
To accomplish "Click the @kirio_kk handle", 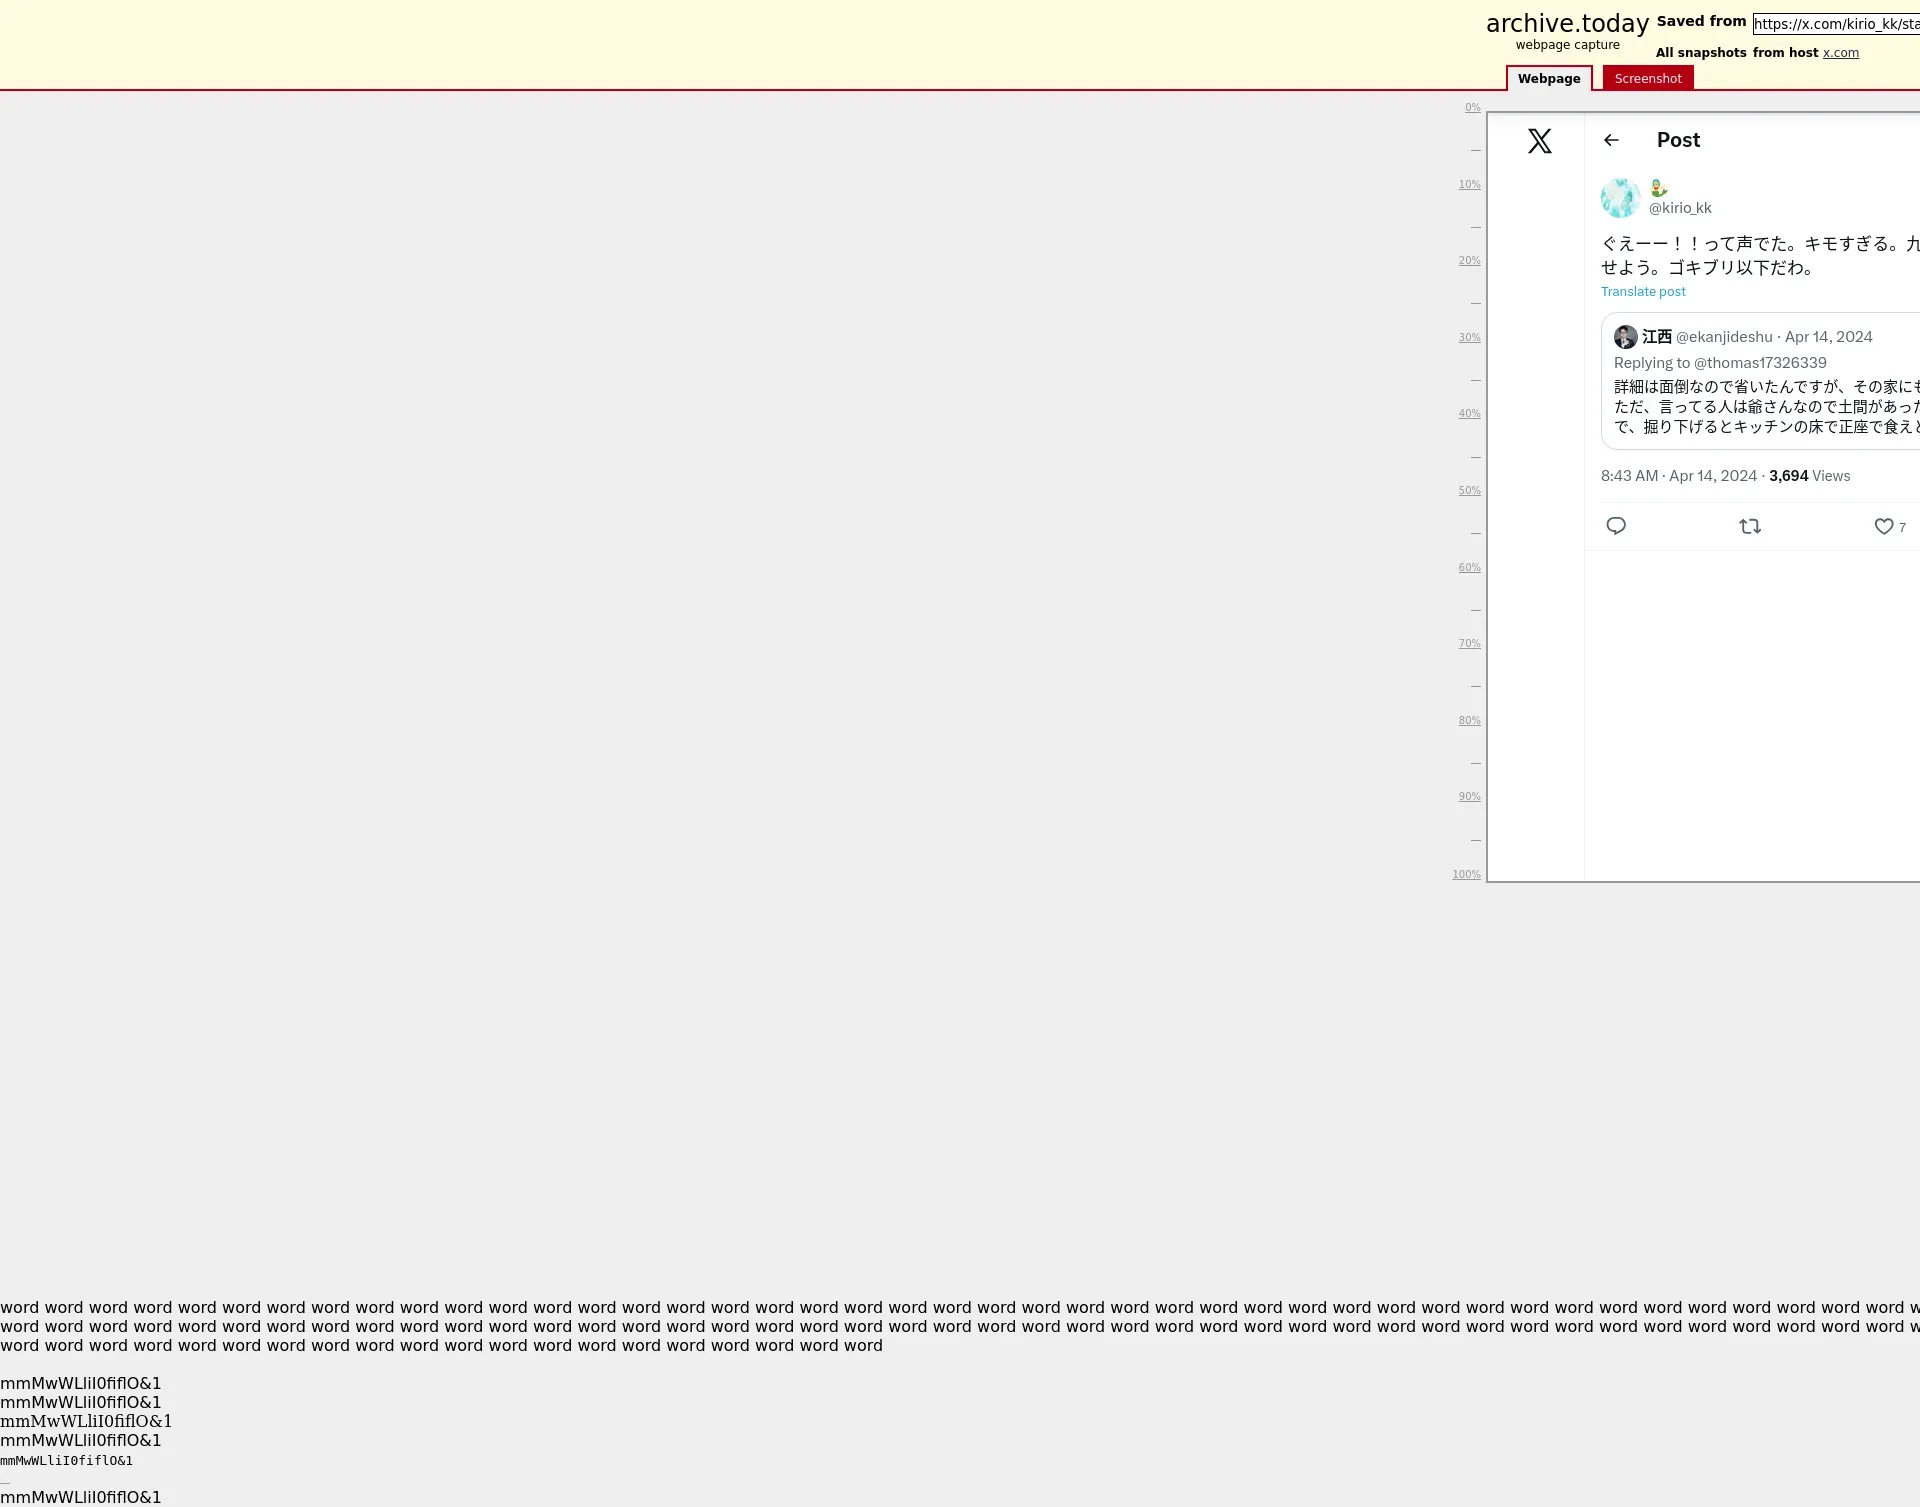I will [x=1679, y=208].
